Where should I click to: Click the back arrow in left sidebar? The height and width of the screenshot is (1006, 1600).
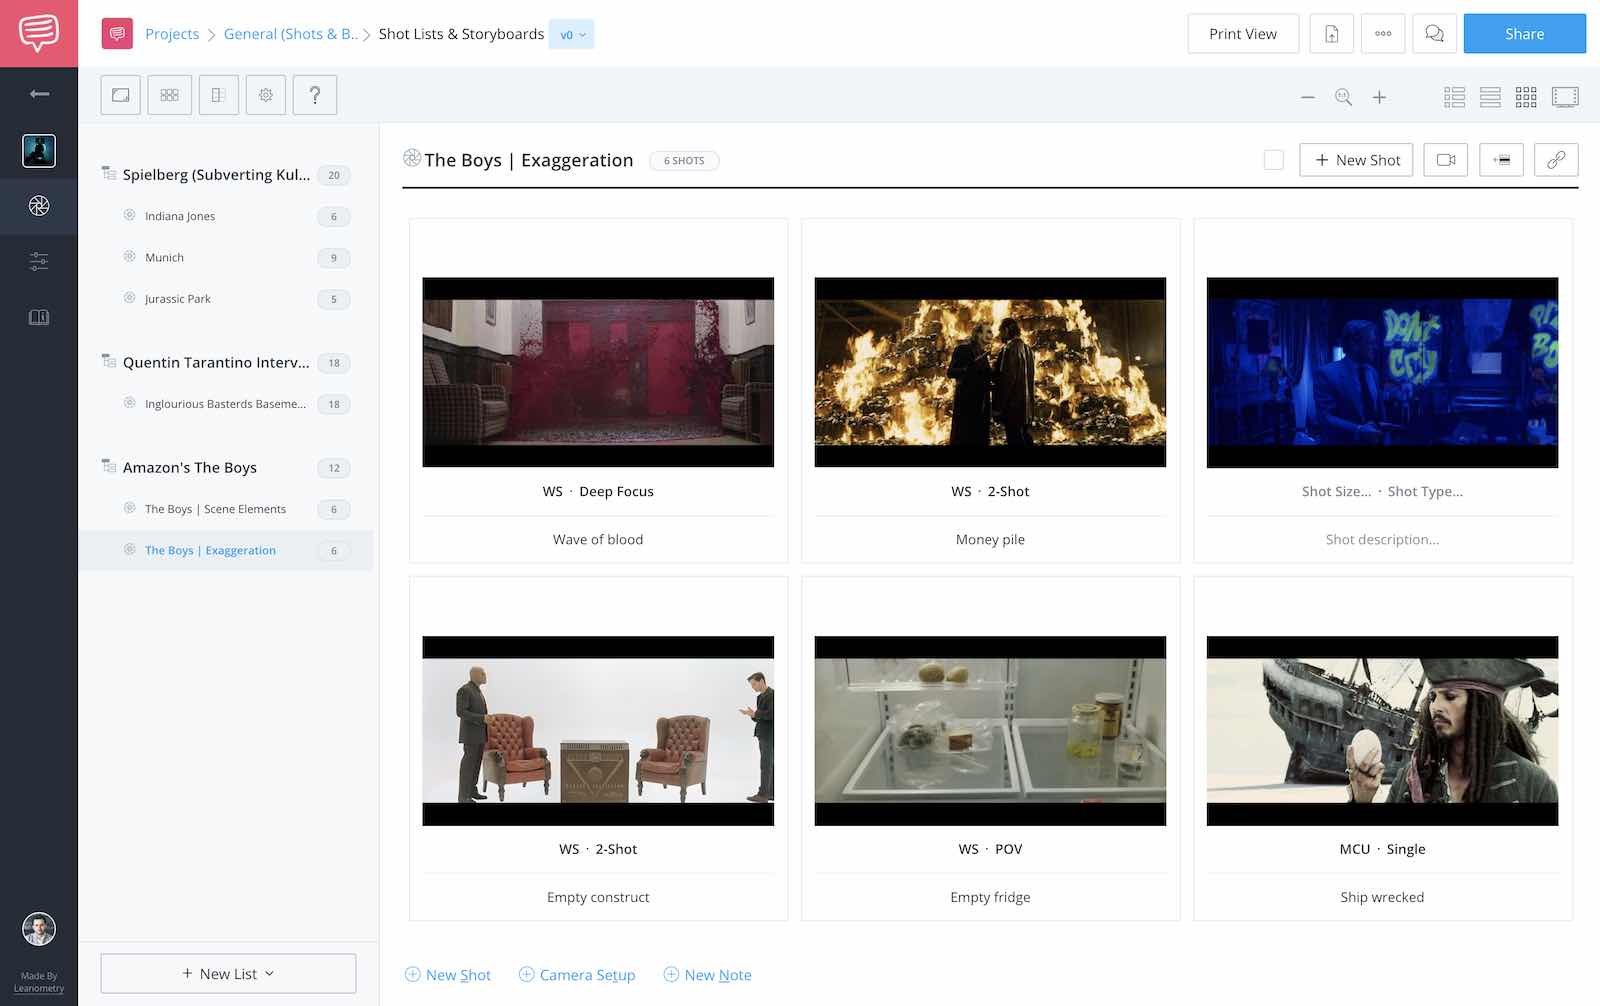[39, 94]
